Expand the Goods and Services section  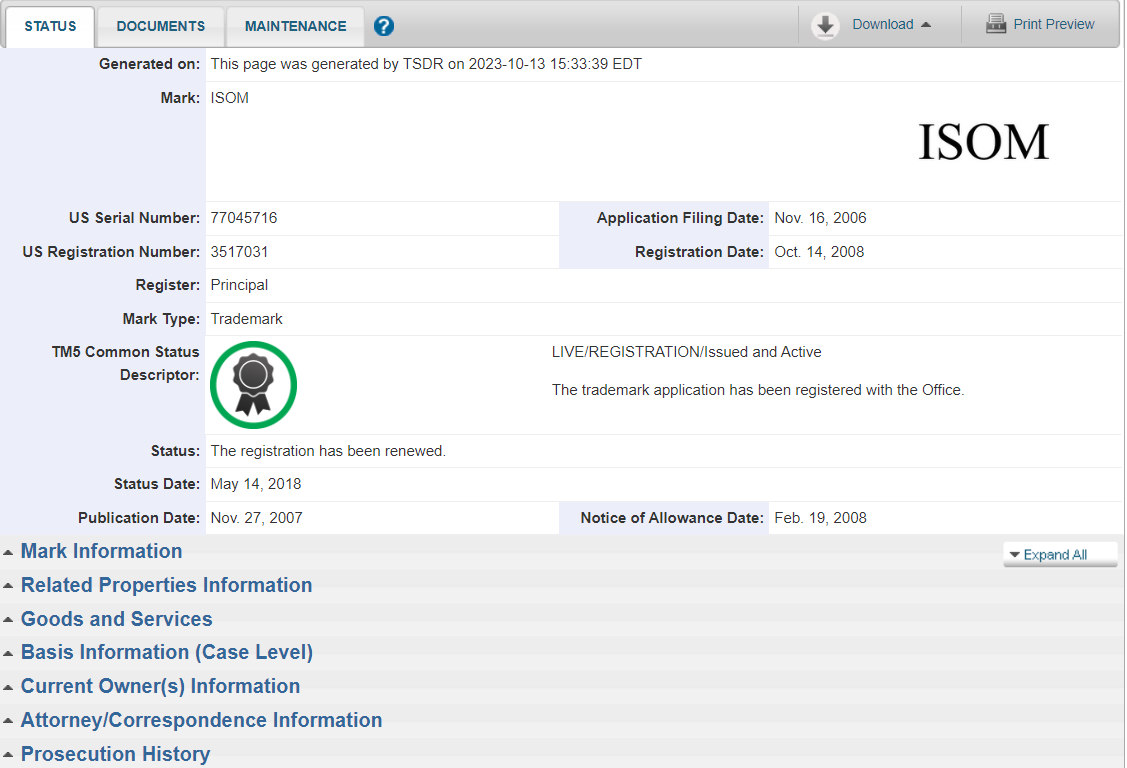116,619
